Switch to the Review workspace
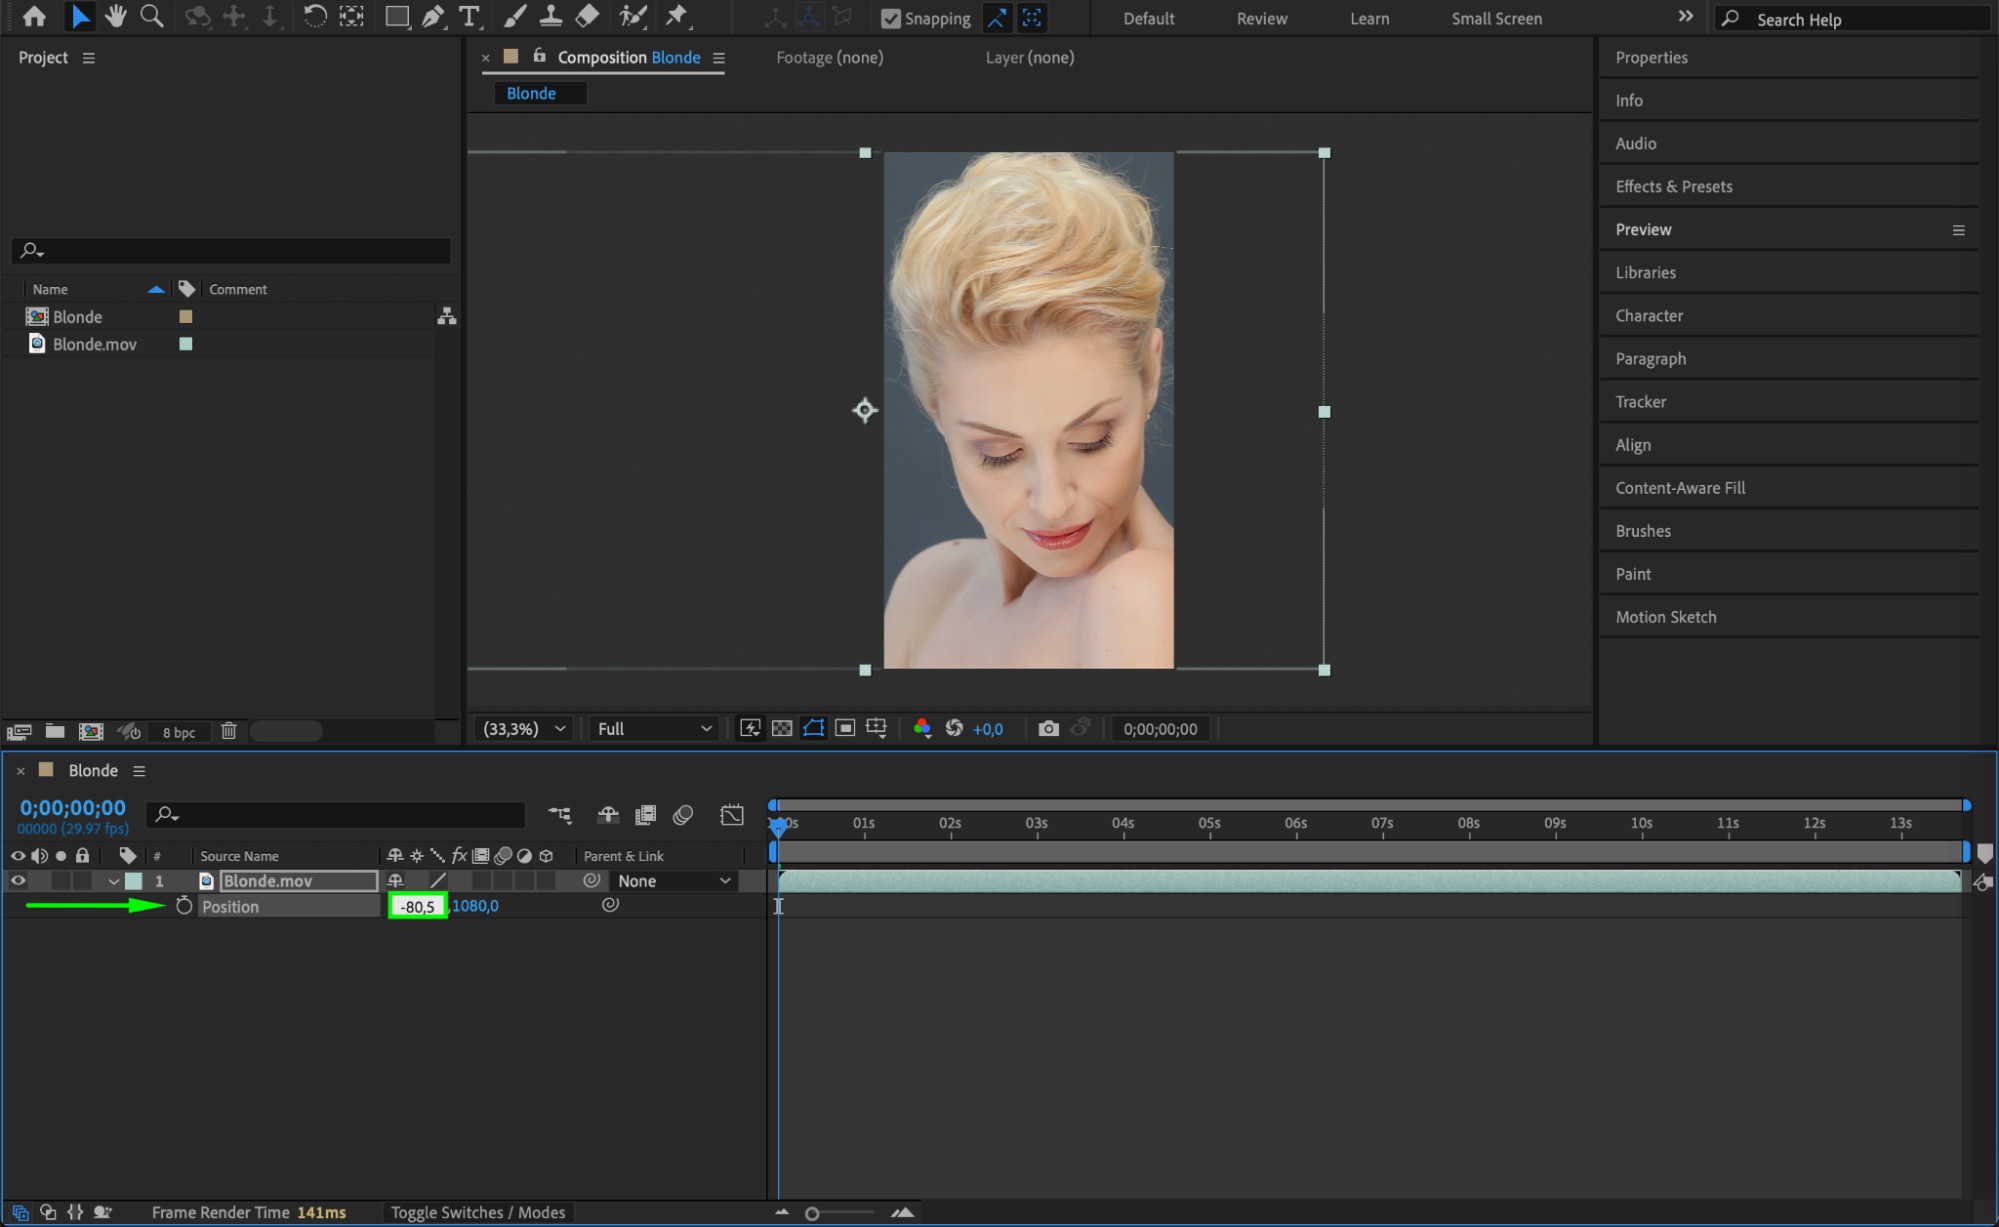The height and width of the screenshot is (1227, 1999). [x=1261, y=18]
